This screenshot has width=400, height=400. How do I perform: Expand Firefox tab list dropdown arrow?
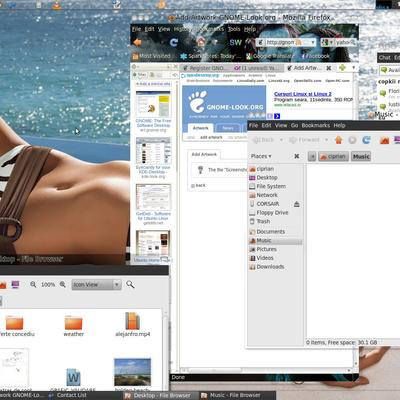[353, 68]
